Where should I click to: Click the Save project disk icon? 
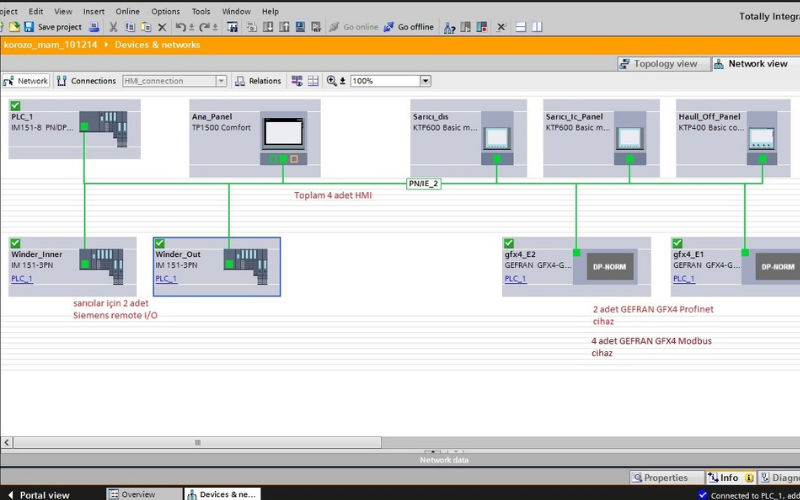point(29,27)
